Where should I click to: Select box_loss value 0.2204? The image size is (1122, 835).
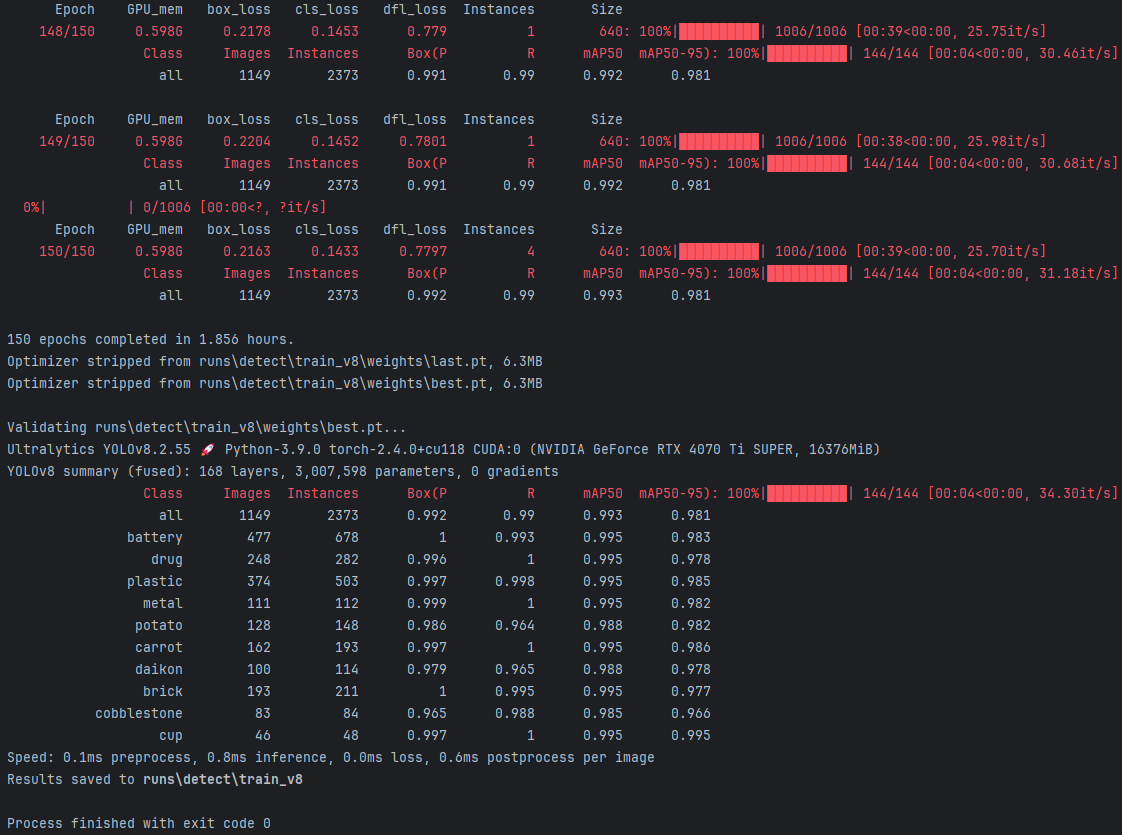[x=247, y=142]
